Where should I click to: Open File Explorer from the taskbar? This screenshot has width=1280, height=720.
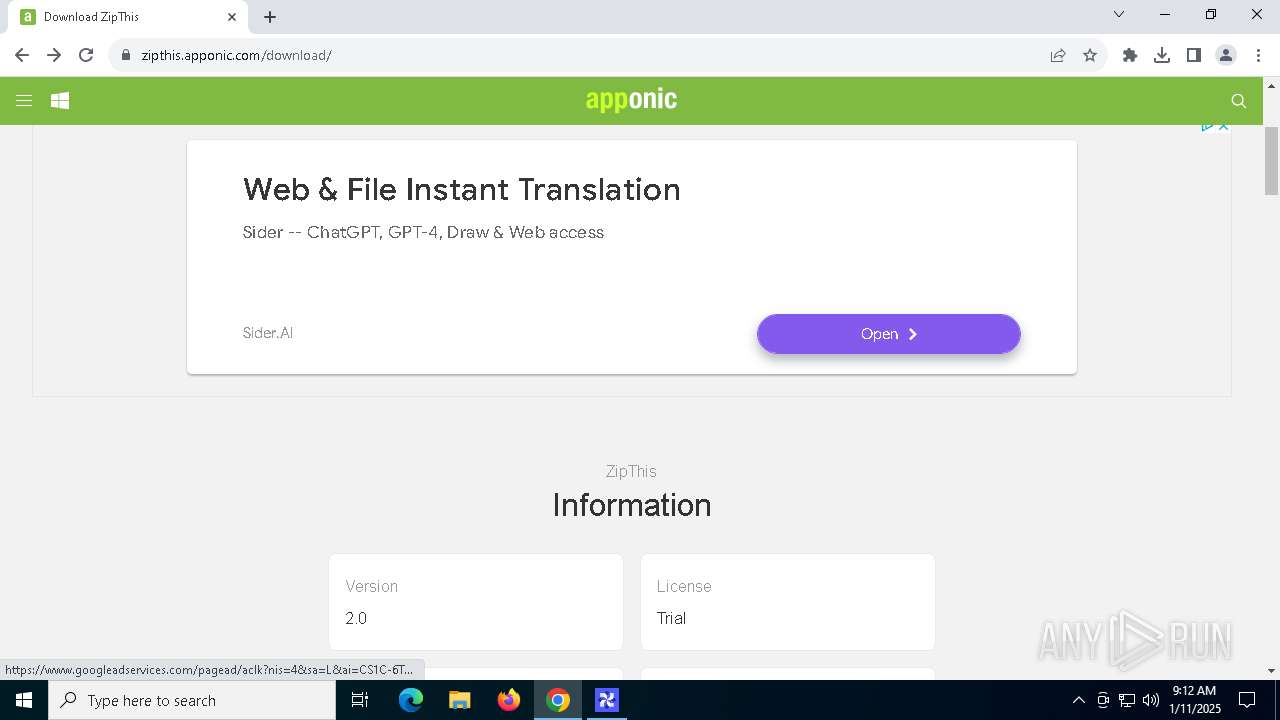pos(460,700)
